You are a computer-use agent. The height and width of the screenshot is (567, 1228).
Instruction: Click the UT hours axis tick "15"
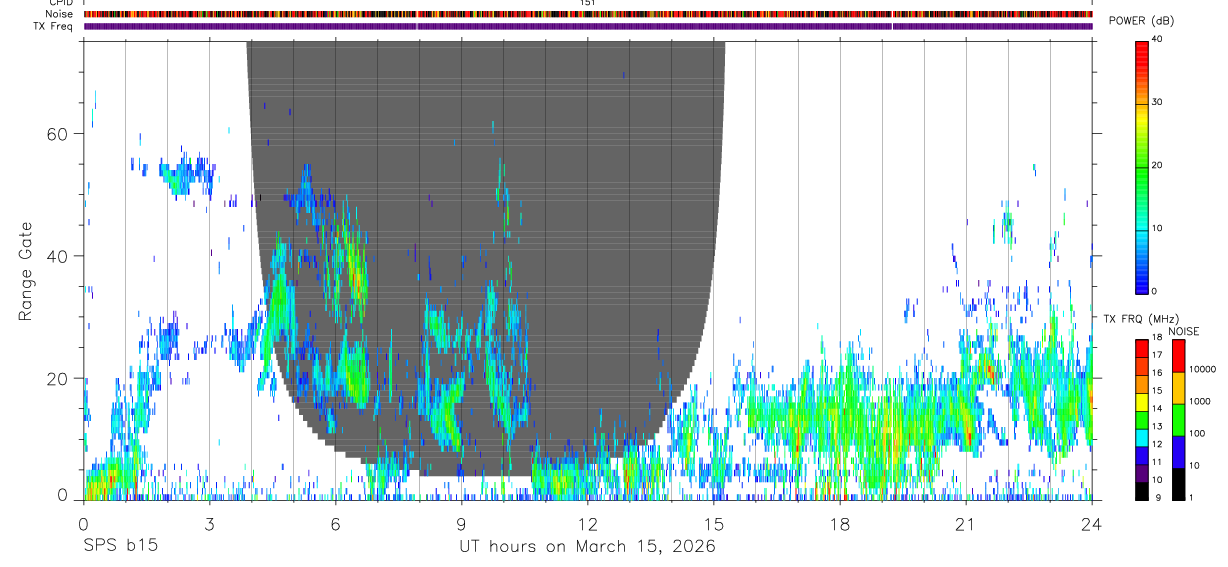(713, 523)
